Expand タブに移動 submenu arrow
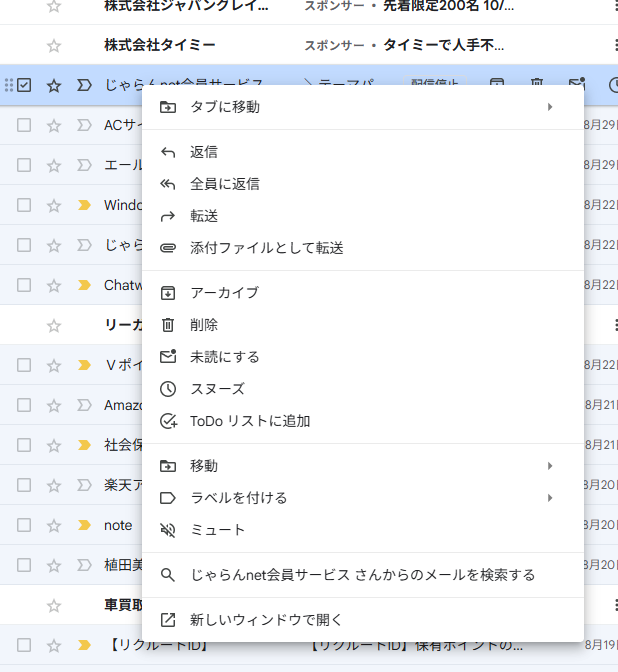This screenshot has height=672, width=618. click(x=550, y=107)
